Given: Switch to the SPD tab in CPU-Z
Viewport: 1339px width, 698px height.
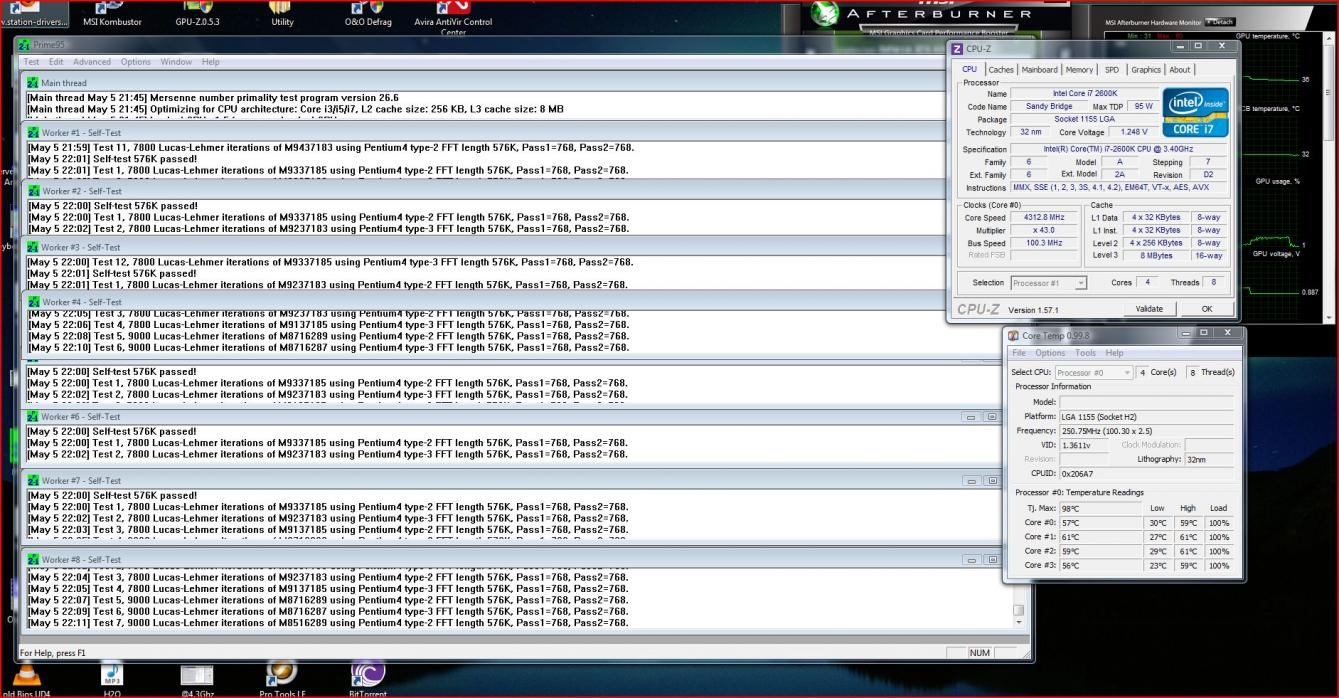Looking at the screenshot, I should (x=1112, y=70).
